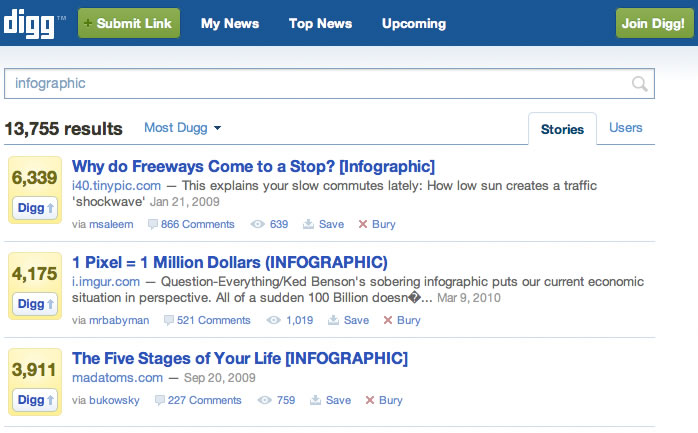Click the search magnifier icon
The width and height of the screenshot is (698, 433).
click(x=639, y=84)
